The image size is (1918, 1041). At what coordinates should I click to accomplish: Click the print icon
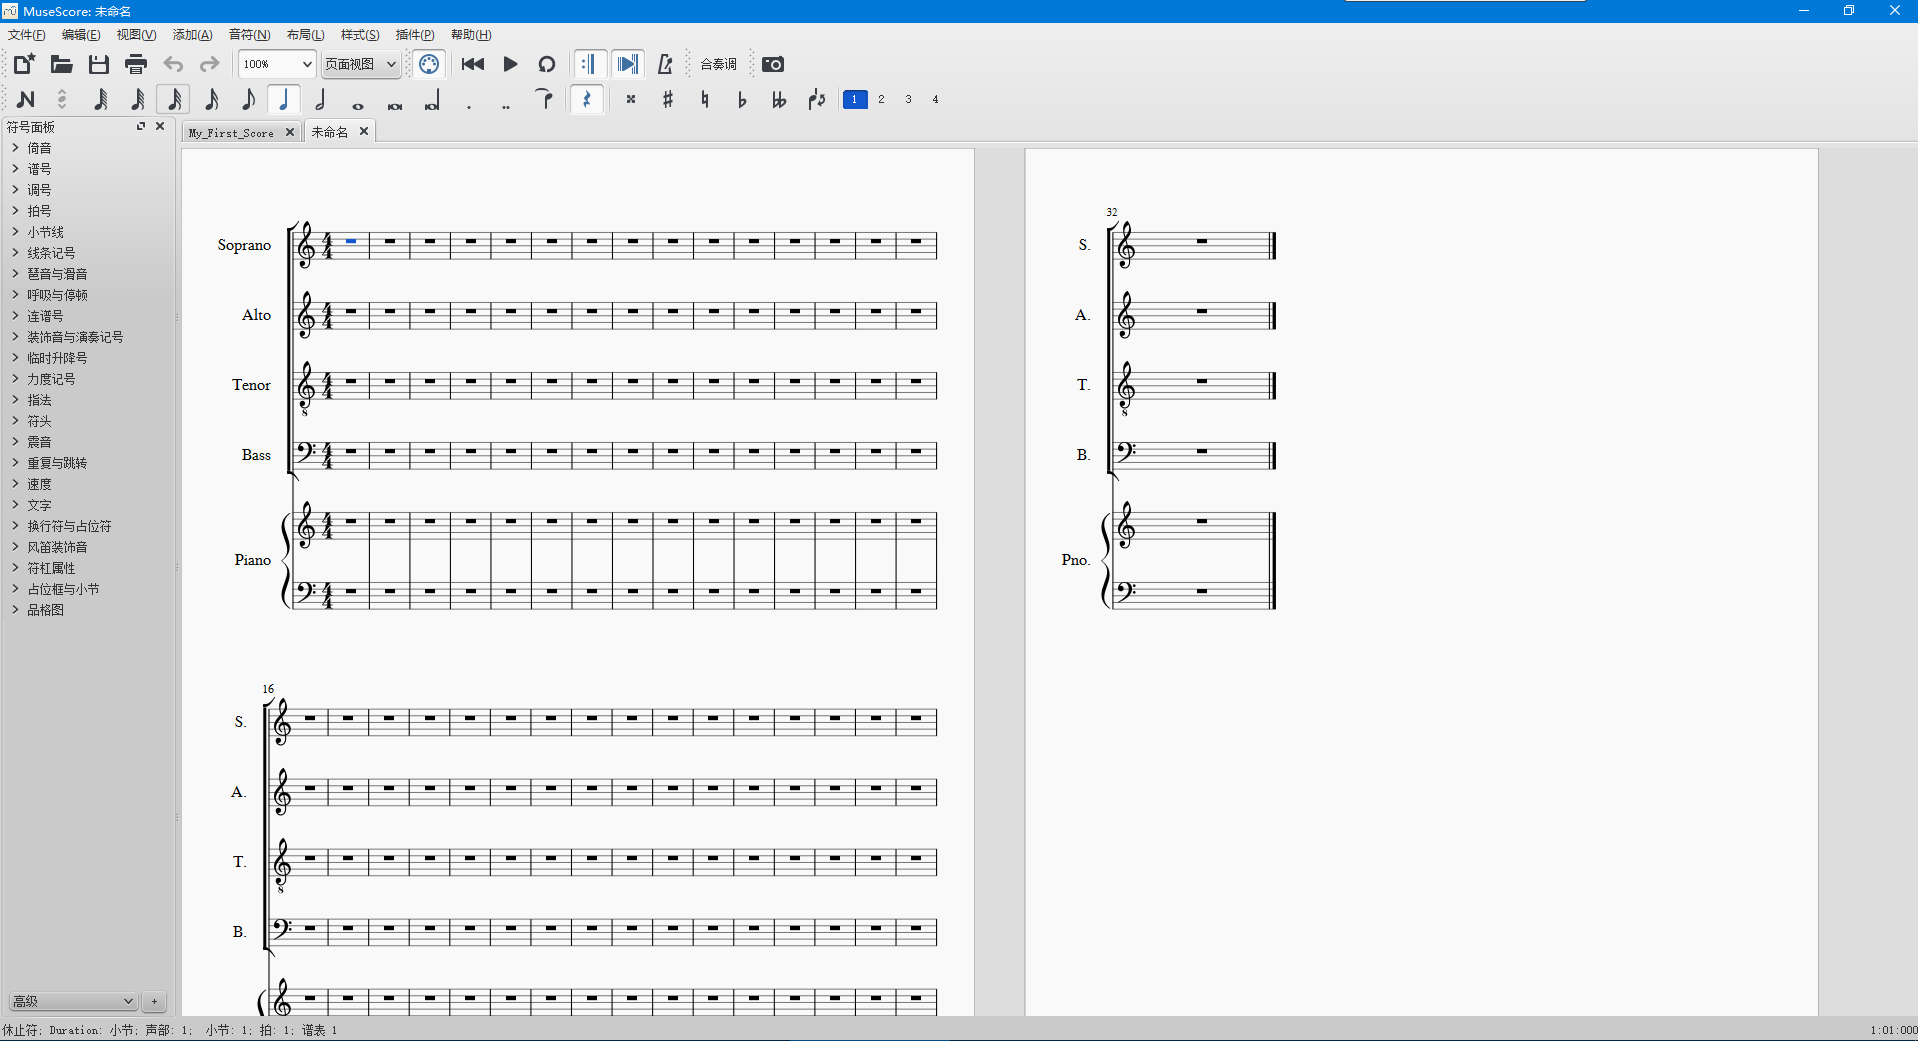tap(136, 64)
